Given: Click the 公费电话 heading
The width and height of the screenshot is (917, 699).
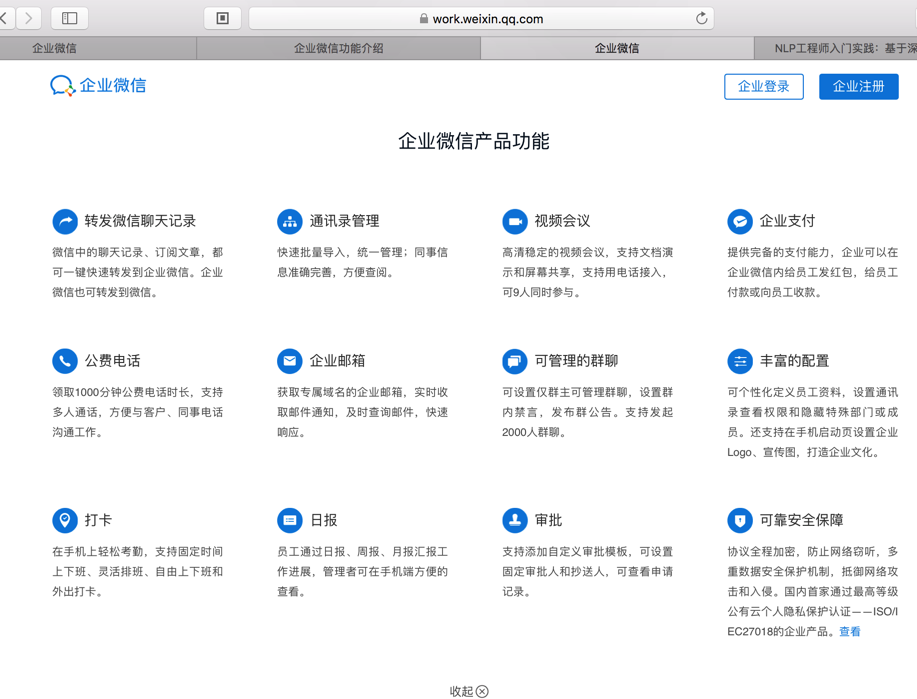Looking at the screenshot, I should (113, 361).
